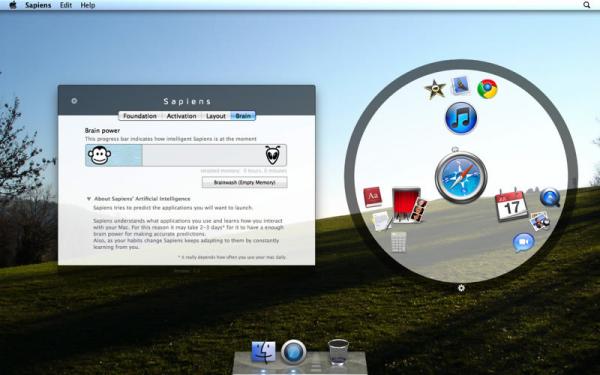Collapse About Sapiens' Artificial Intelligence section
This screenshot has height=375, width=600.
pos(89,199)
